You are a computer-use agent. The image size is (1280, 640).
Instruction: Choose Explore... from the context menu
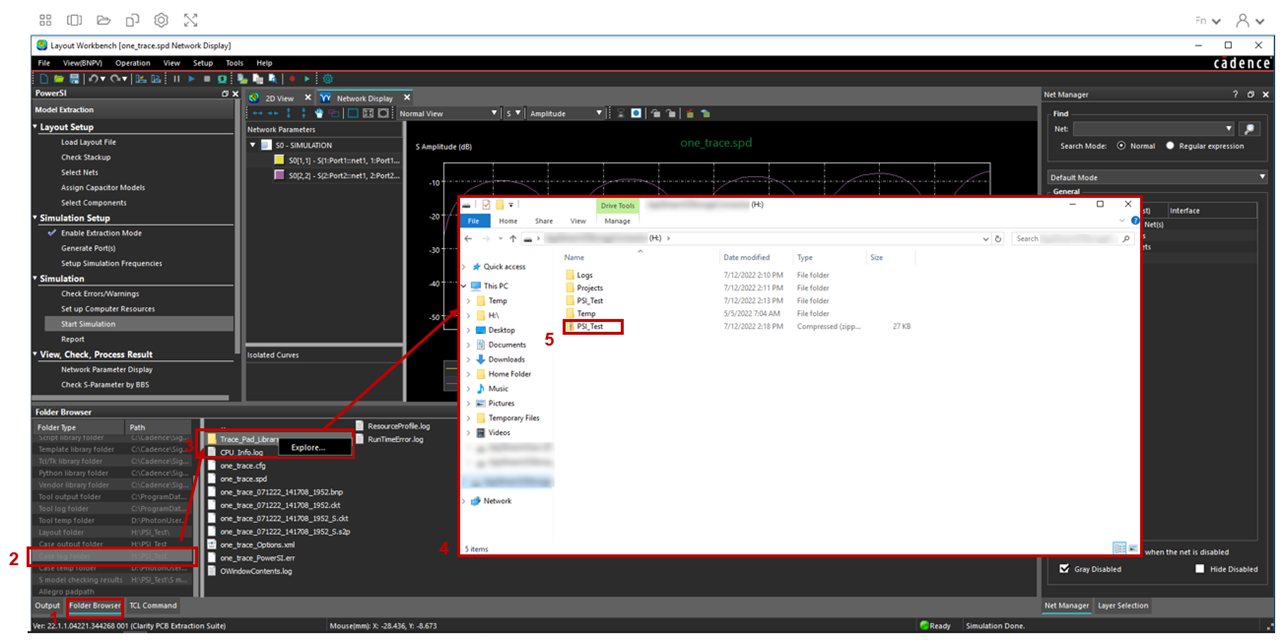coord(308,447)
